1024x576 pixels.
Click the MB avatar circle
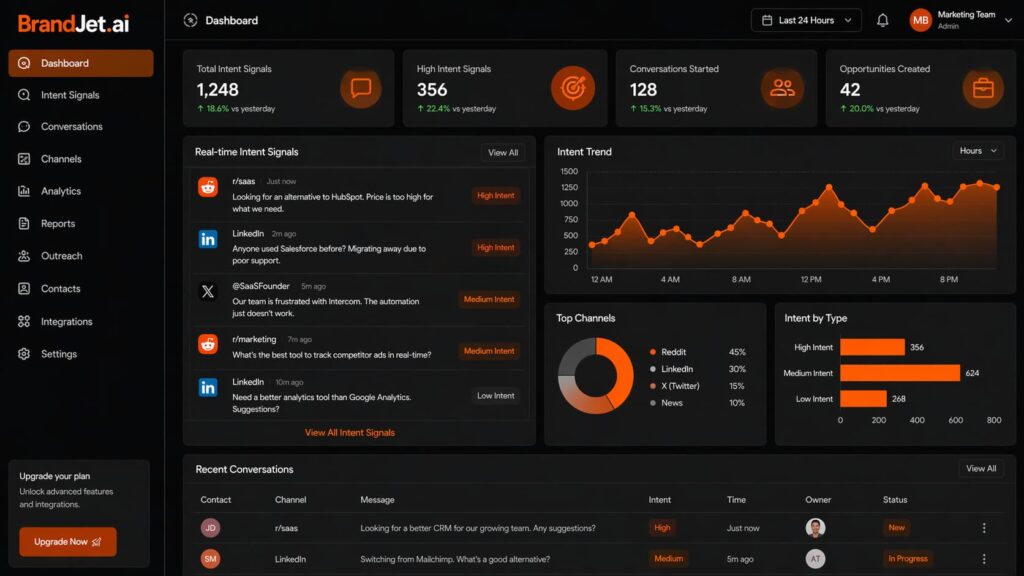point(920,20)
